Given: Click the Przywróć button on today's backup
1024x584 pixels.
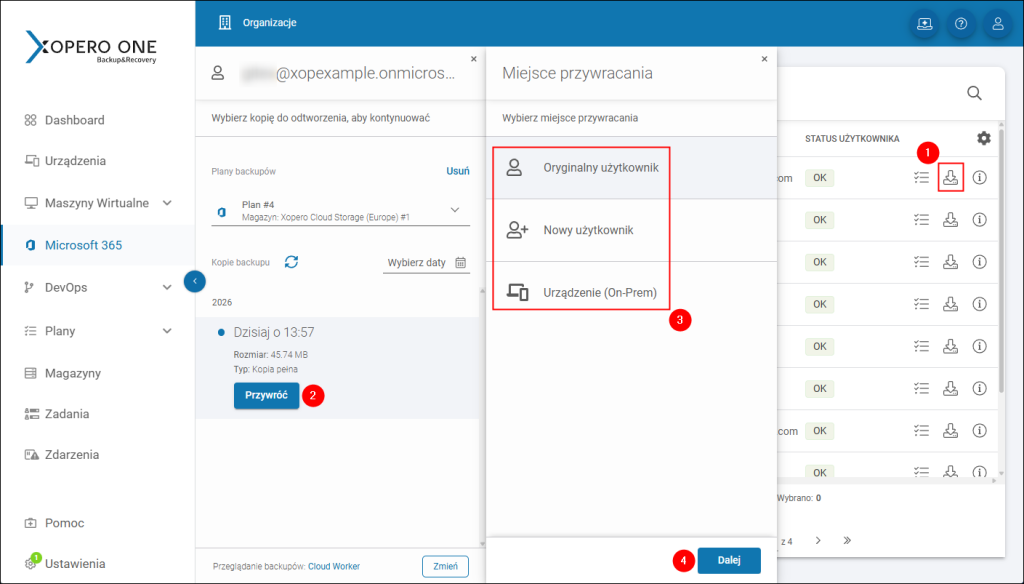Looking at the screenshot, I should pos(266,396).
